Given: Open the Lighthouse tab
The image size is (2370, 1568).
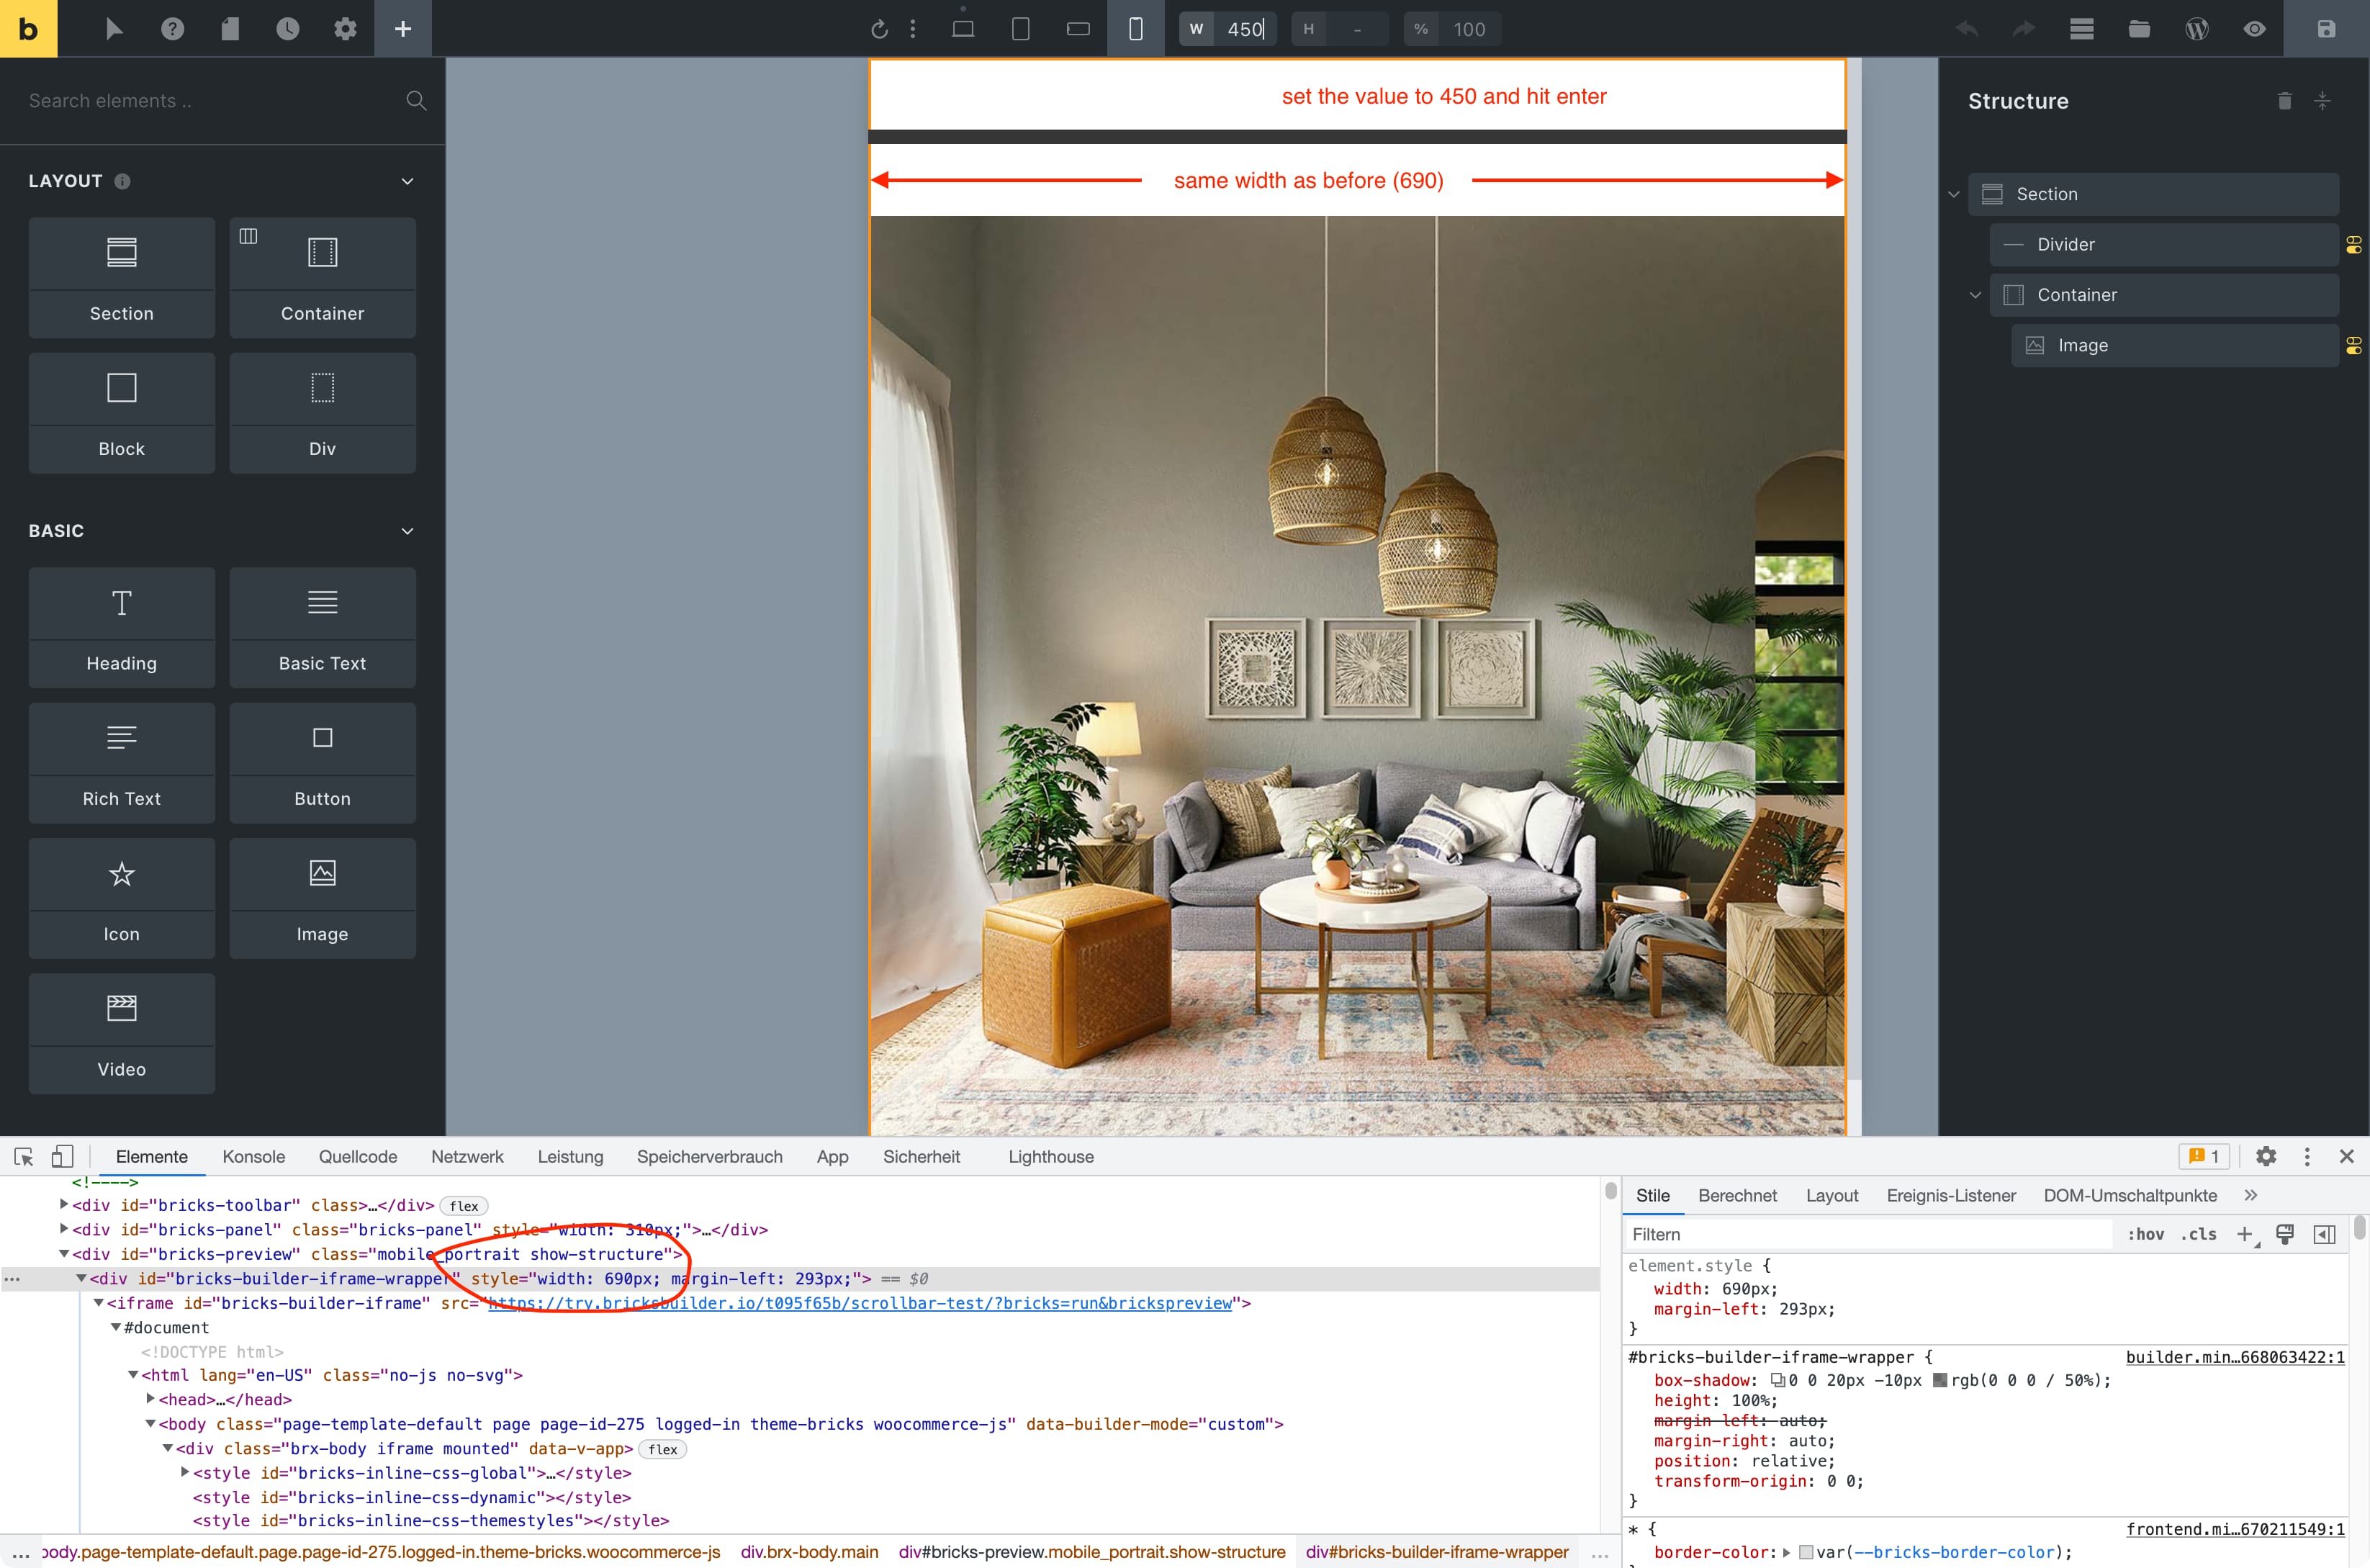Looking at the screenshot, I should pos(1051,1157).
